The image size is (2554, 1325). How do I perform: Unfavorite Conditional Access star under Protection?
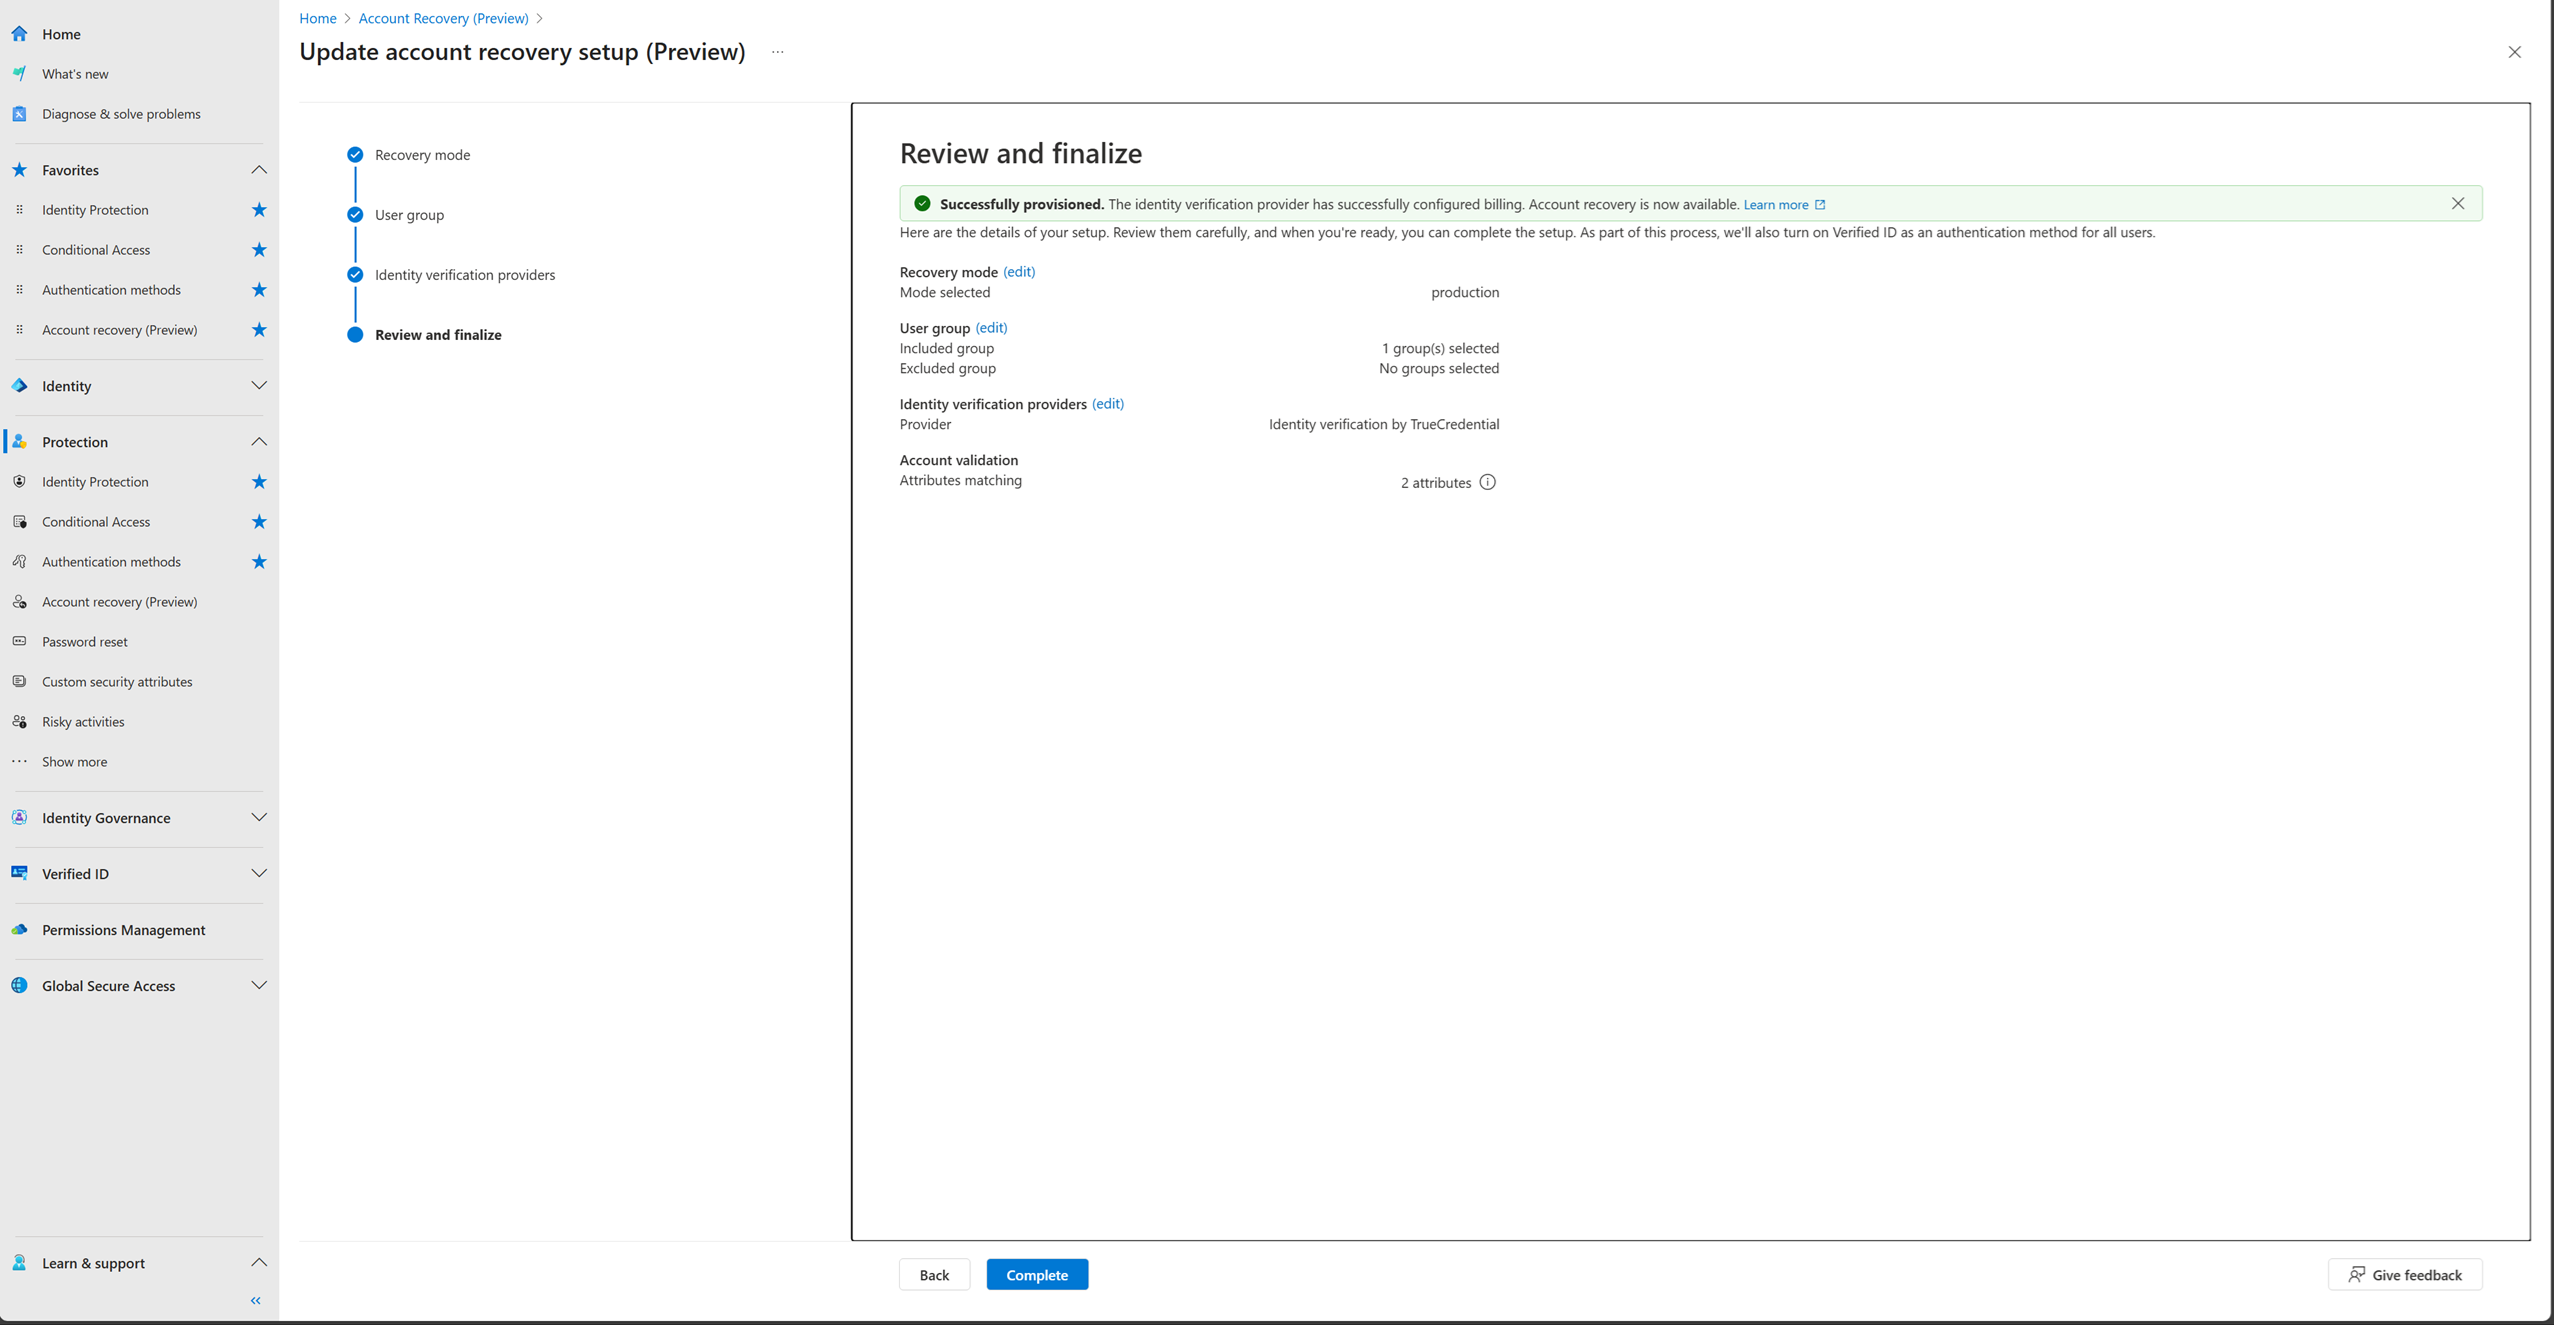point(259,521)
